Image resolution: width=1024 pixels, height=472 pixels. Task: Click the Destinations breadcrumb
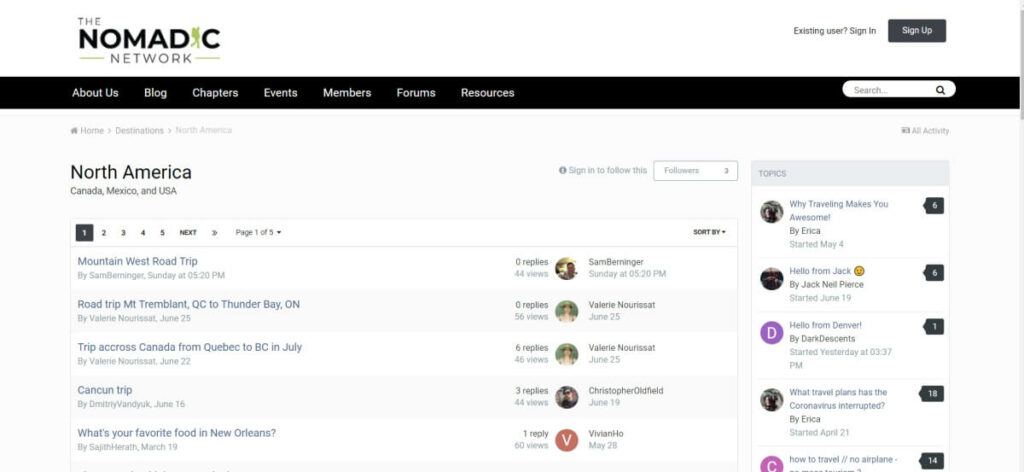[140, 131]
